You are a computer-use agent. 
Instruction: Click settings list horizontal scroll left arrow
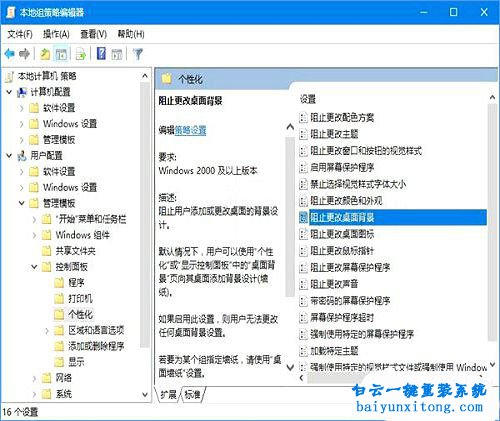pyautogui.click(x=302, y=378)
